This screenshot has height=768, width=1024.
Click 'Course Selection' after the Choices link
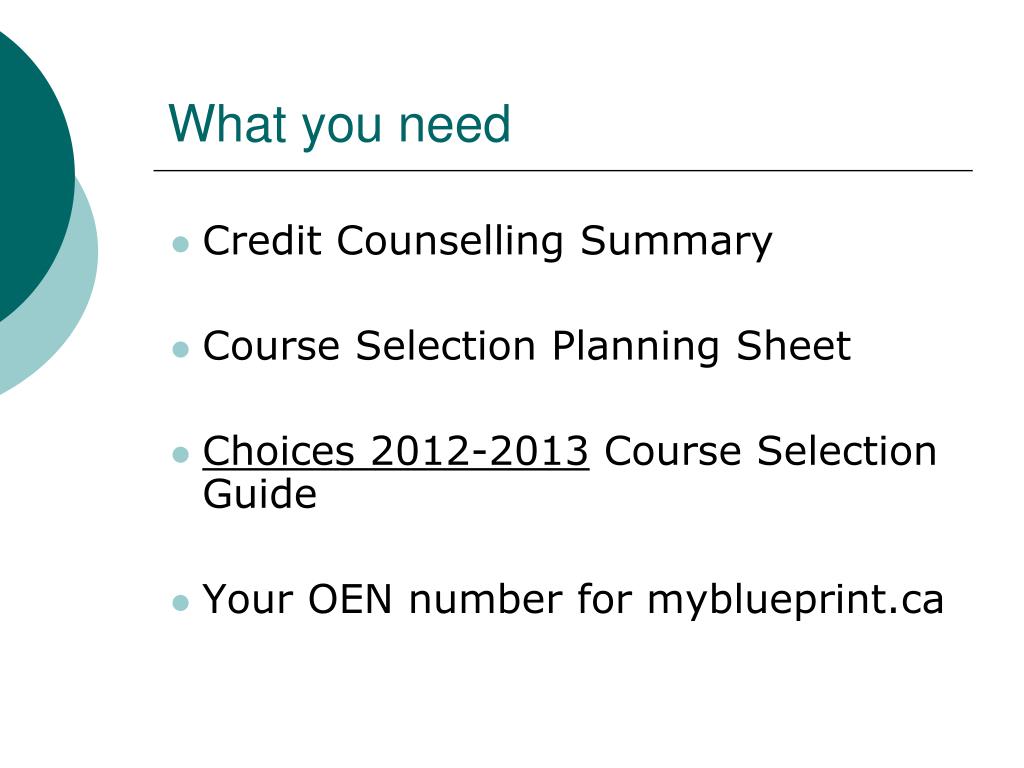tap(771, 451)
